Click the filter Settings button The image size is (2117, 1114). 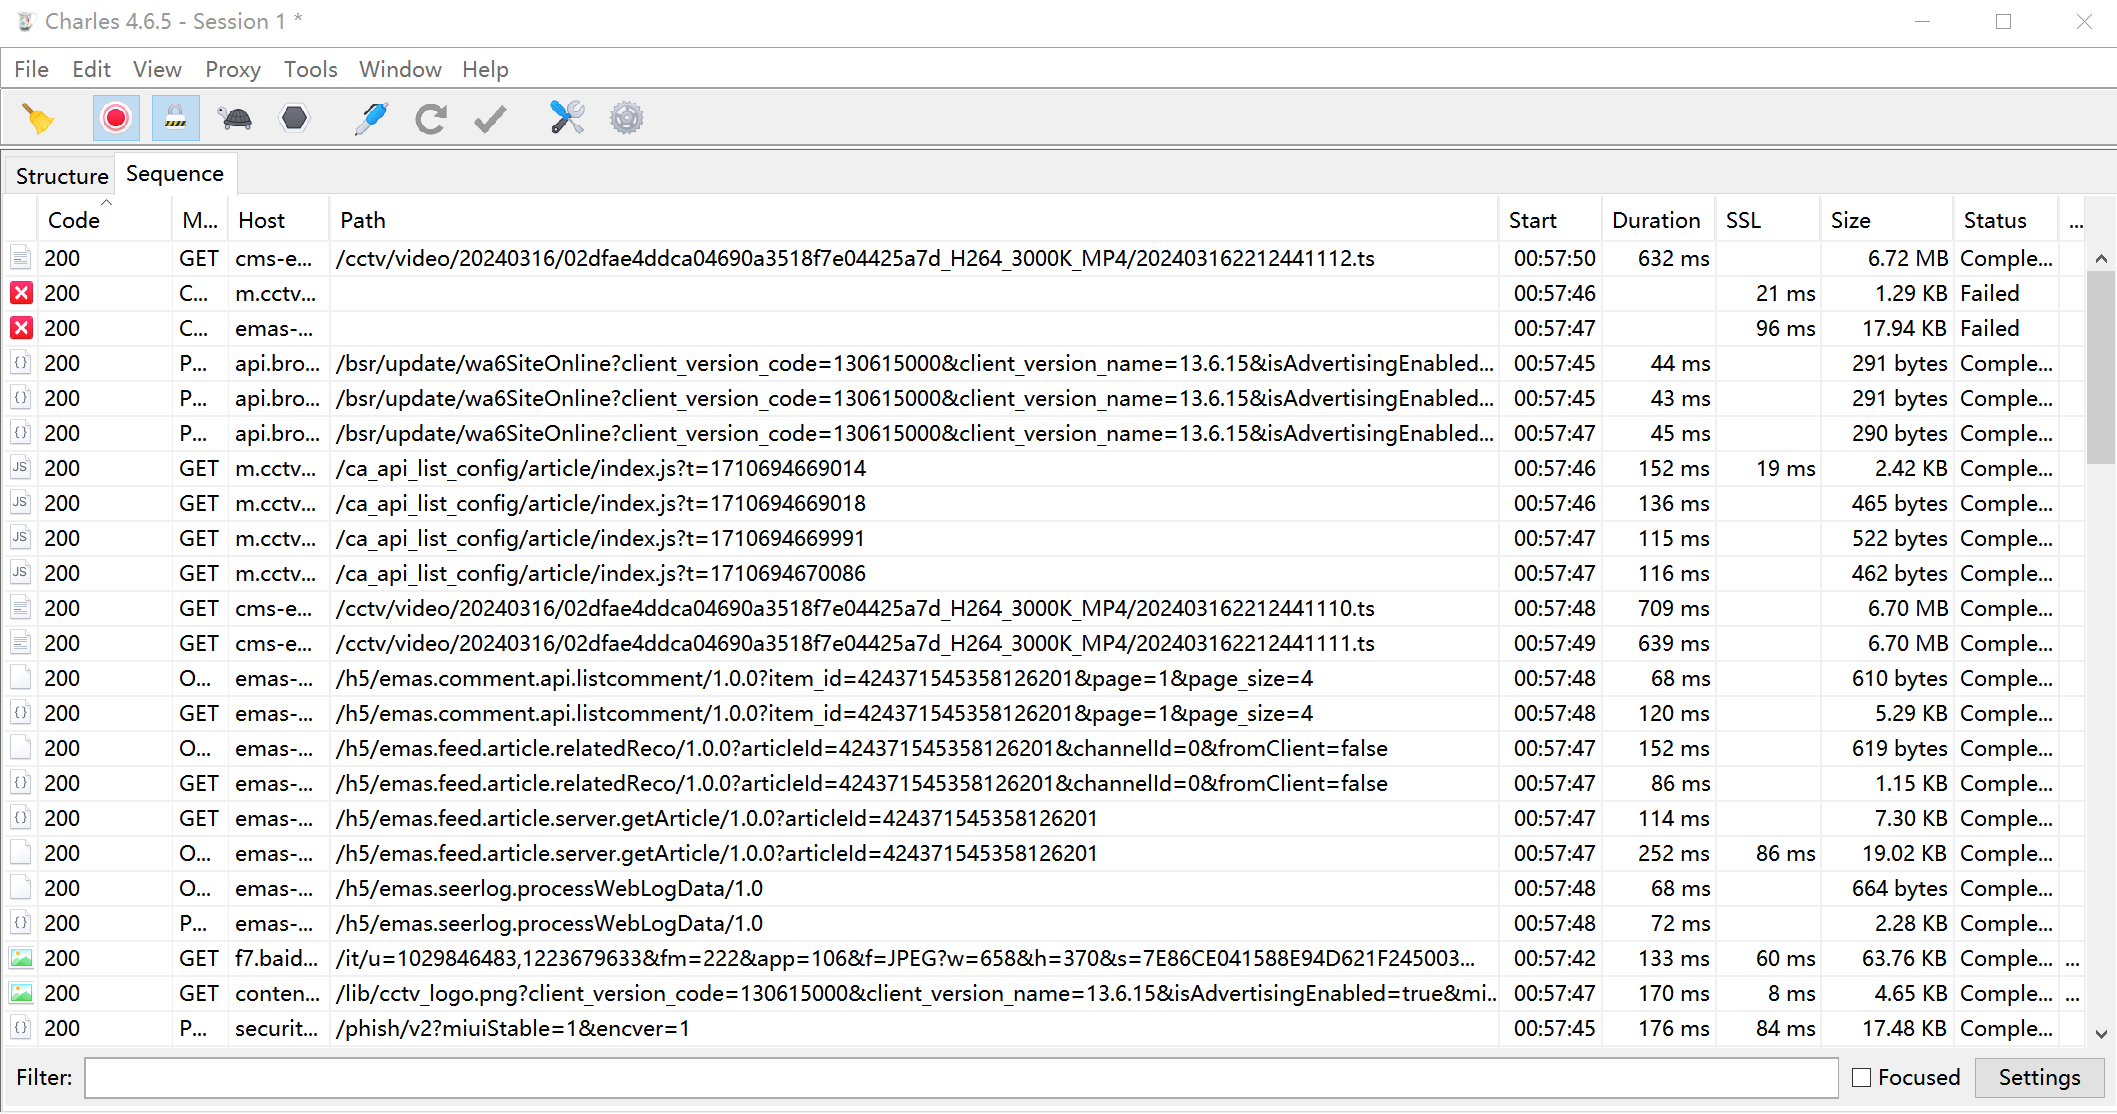point(2039,1077)
